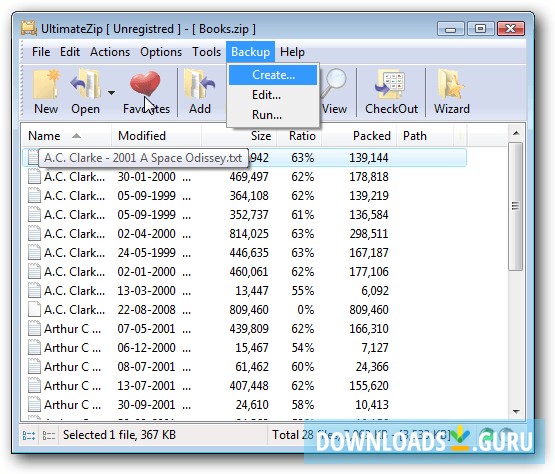Image resolution: width=555 pixels, height=474 pixels.
Task: Click file icon of row dated 08-07-2001
Action: pos(34,366)
